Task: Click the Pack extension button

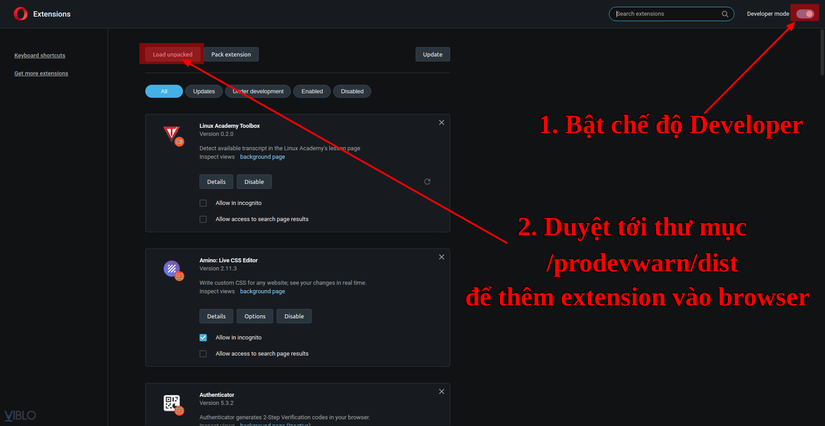Action: (x=231, y=54)
